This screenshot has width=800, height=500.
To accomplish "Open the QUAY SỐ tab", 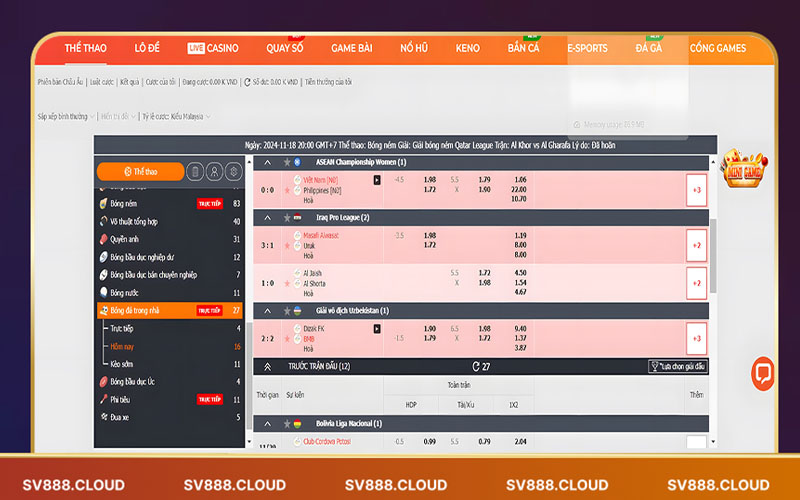I will (x=285, y=48).
